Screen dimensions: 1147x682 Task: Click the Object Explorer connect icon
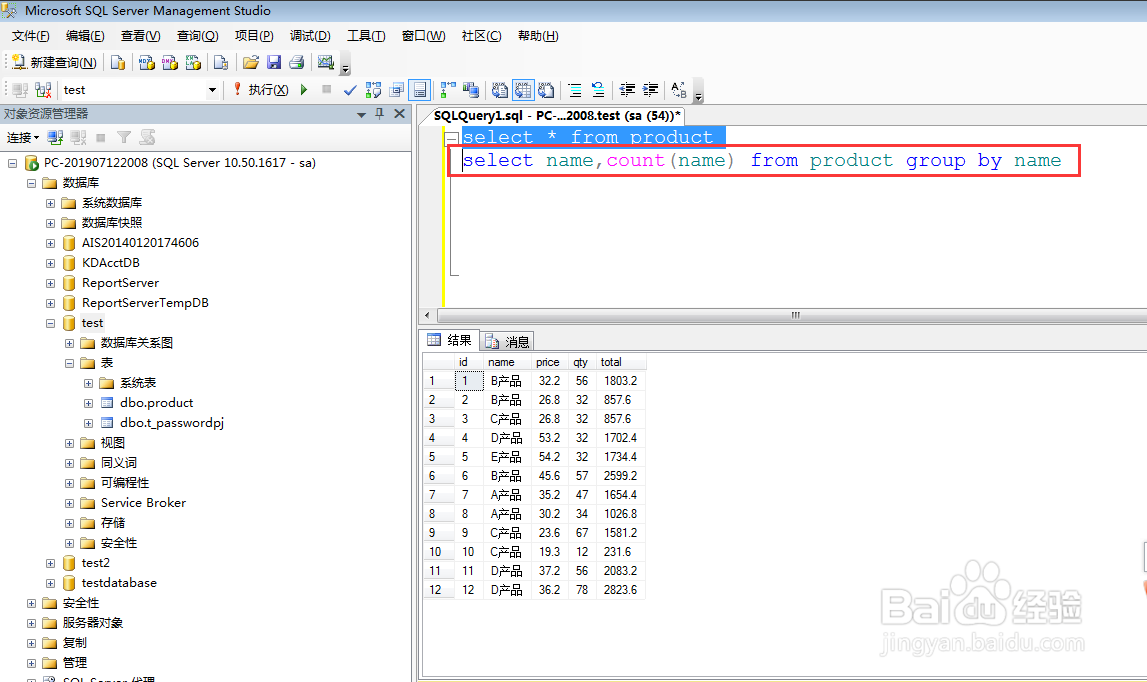tap(55, 138)
